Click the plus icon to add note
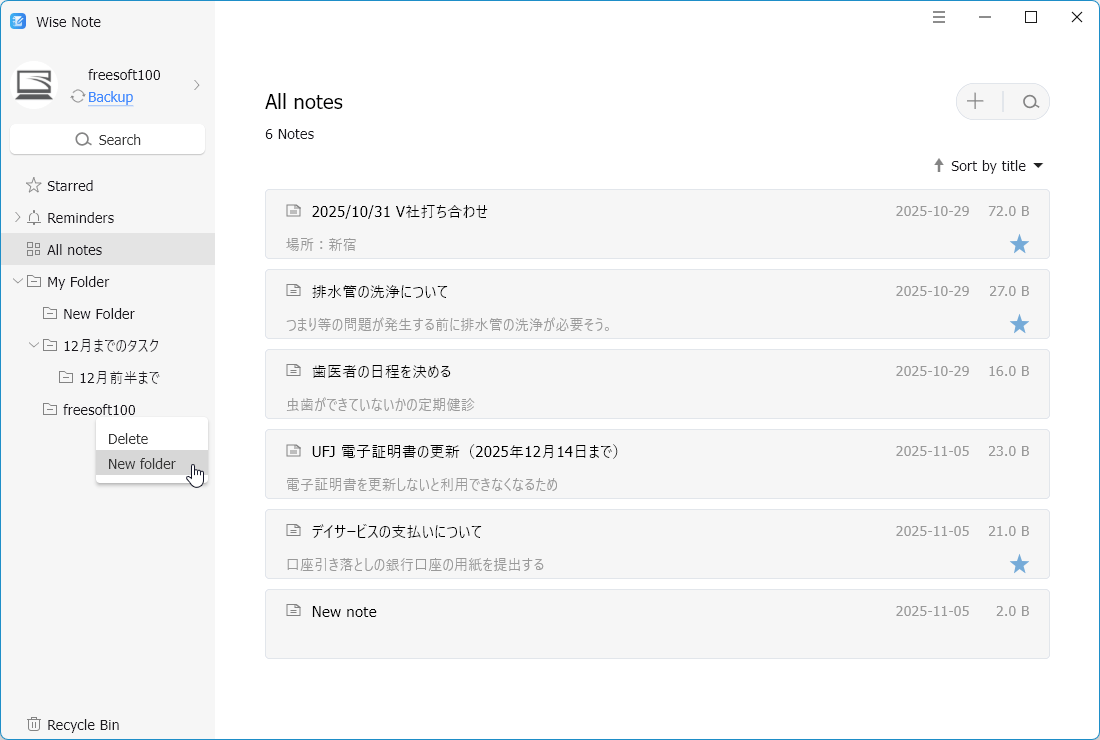1100x740 pixels. click(x=975, y=102)
